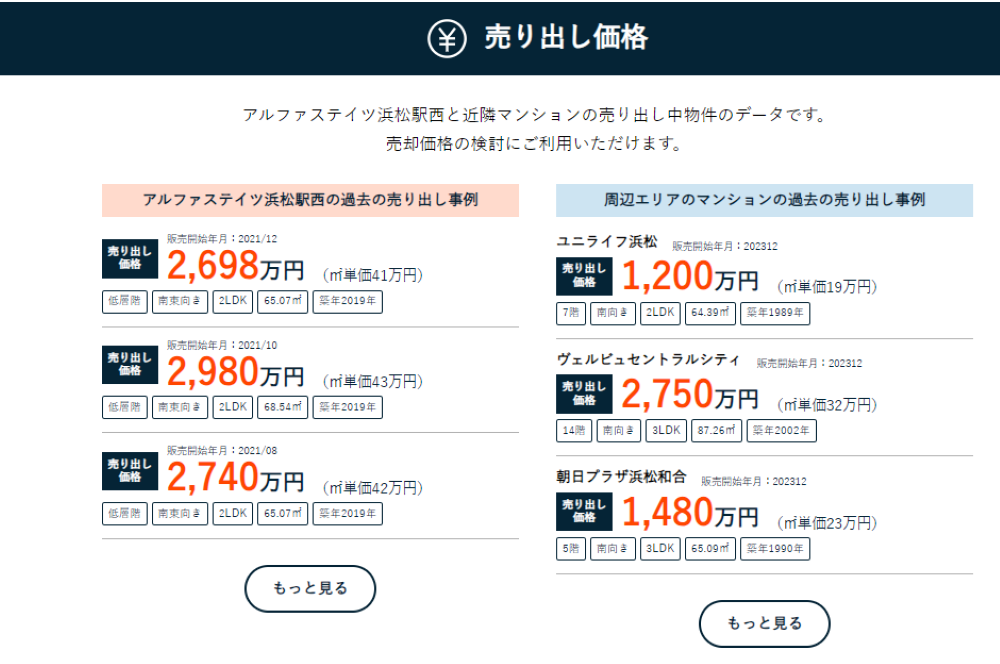Open the 朝日プラザ浜松和合 listing name
This screenshot has width=1000, height=664.
[621, 477]
